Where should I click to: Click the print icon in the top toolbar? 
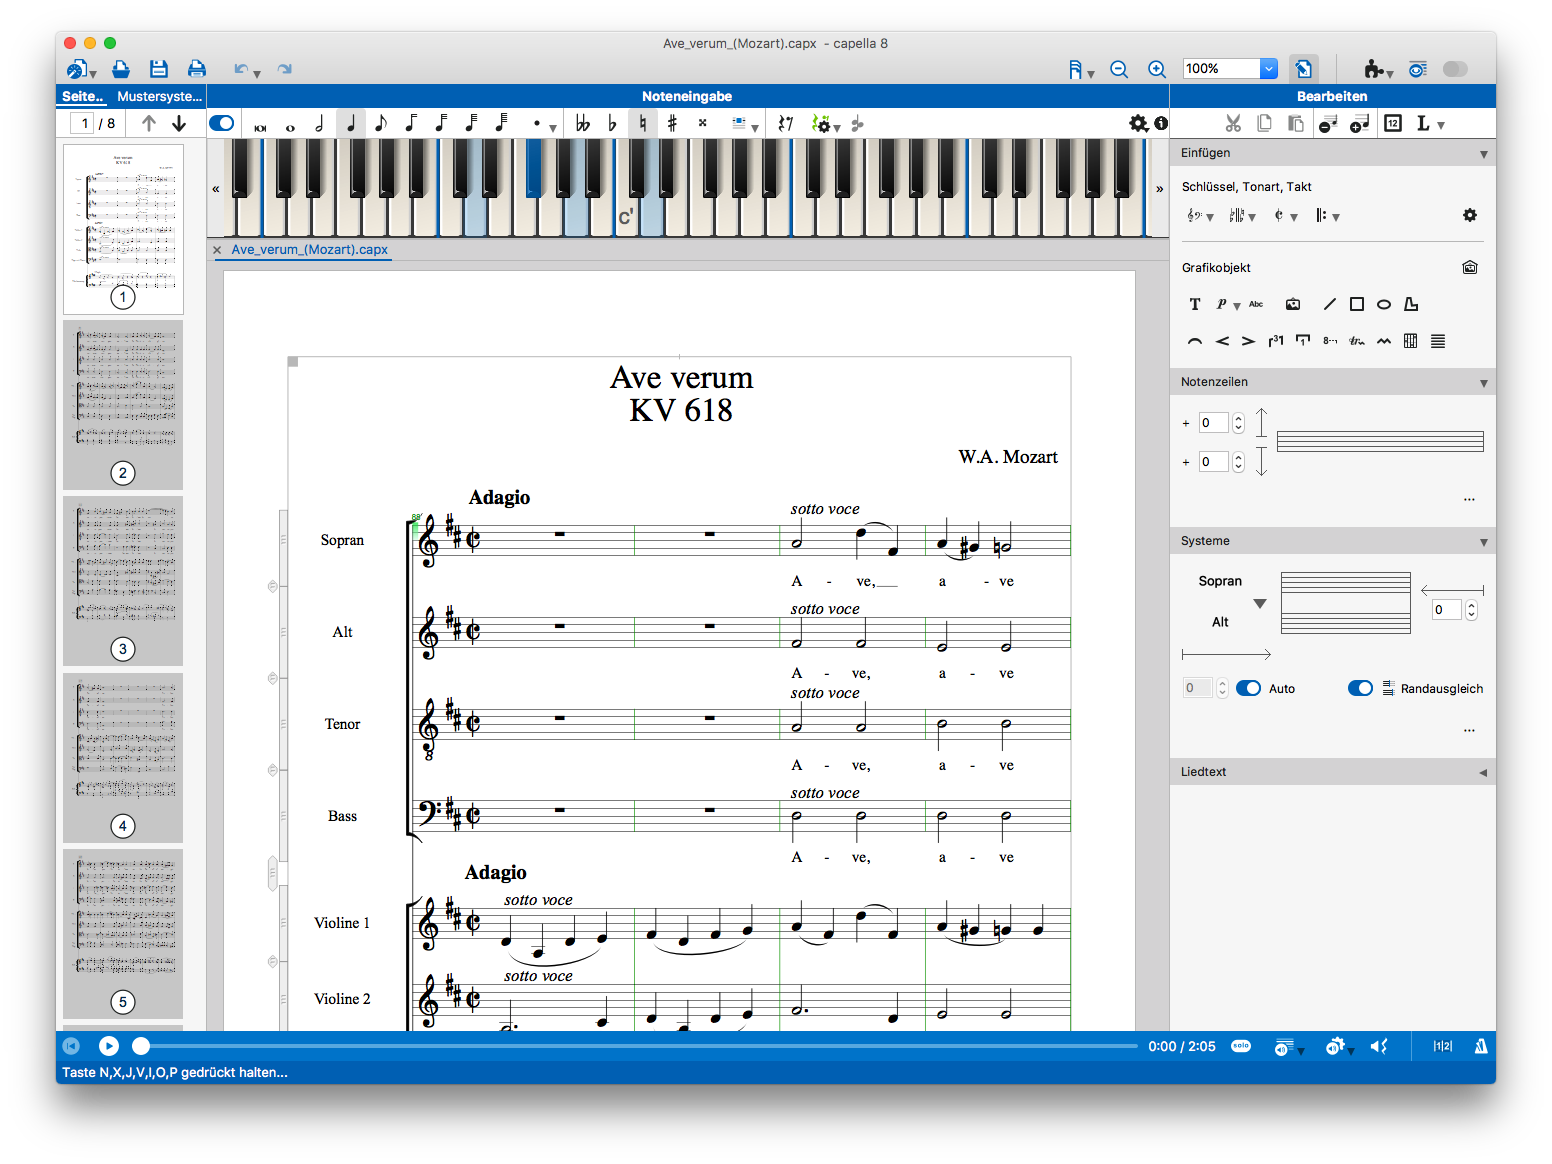(x=197, y=69)
